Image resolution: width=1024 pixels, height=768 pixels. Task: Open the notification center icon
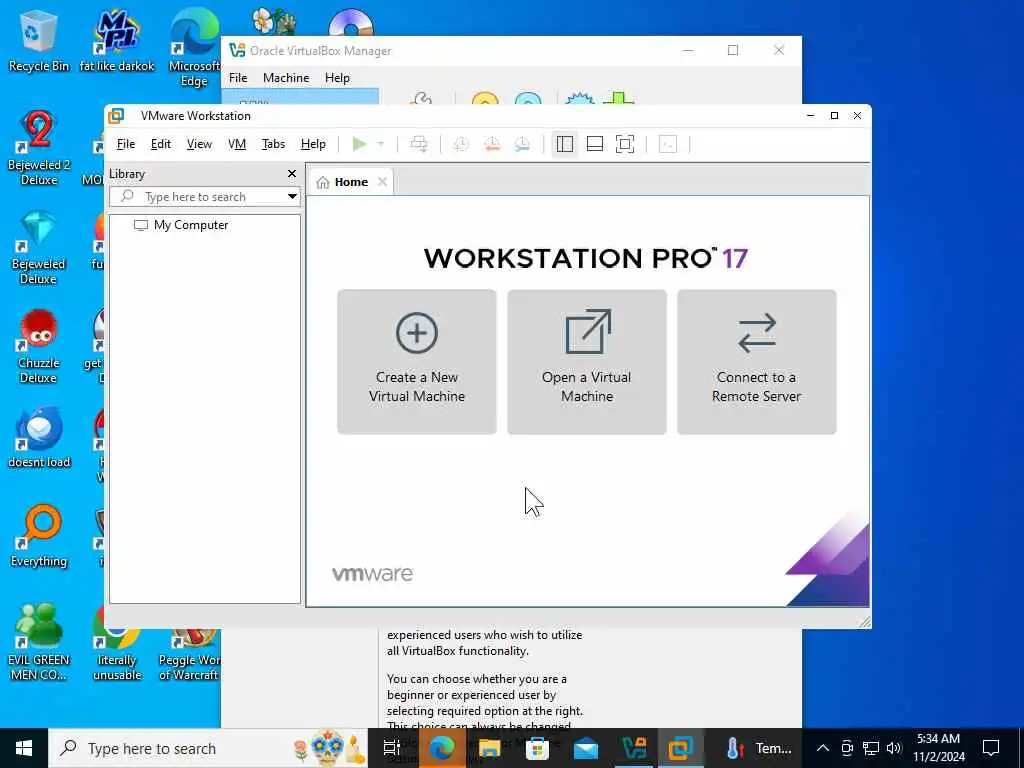991,748
